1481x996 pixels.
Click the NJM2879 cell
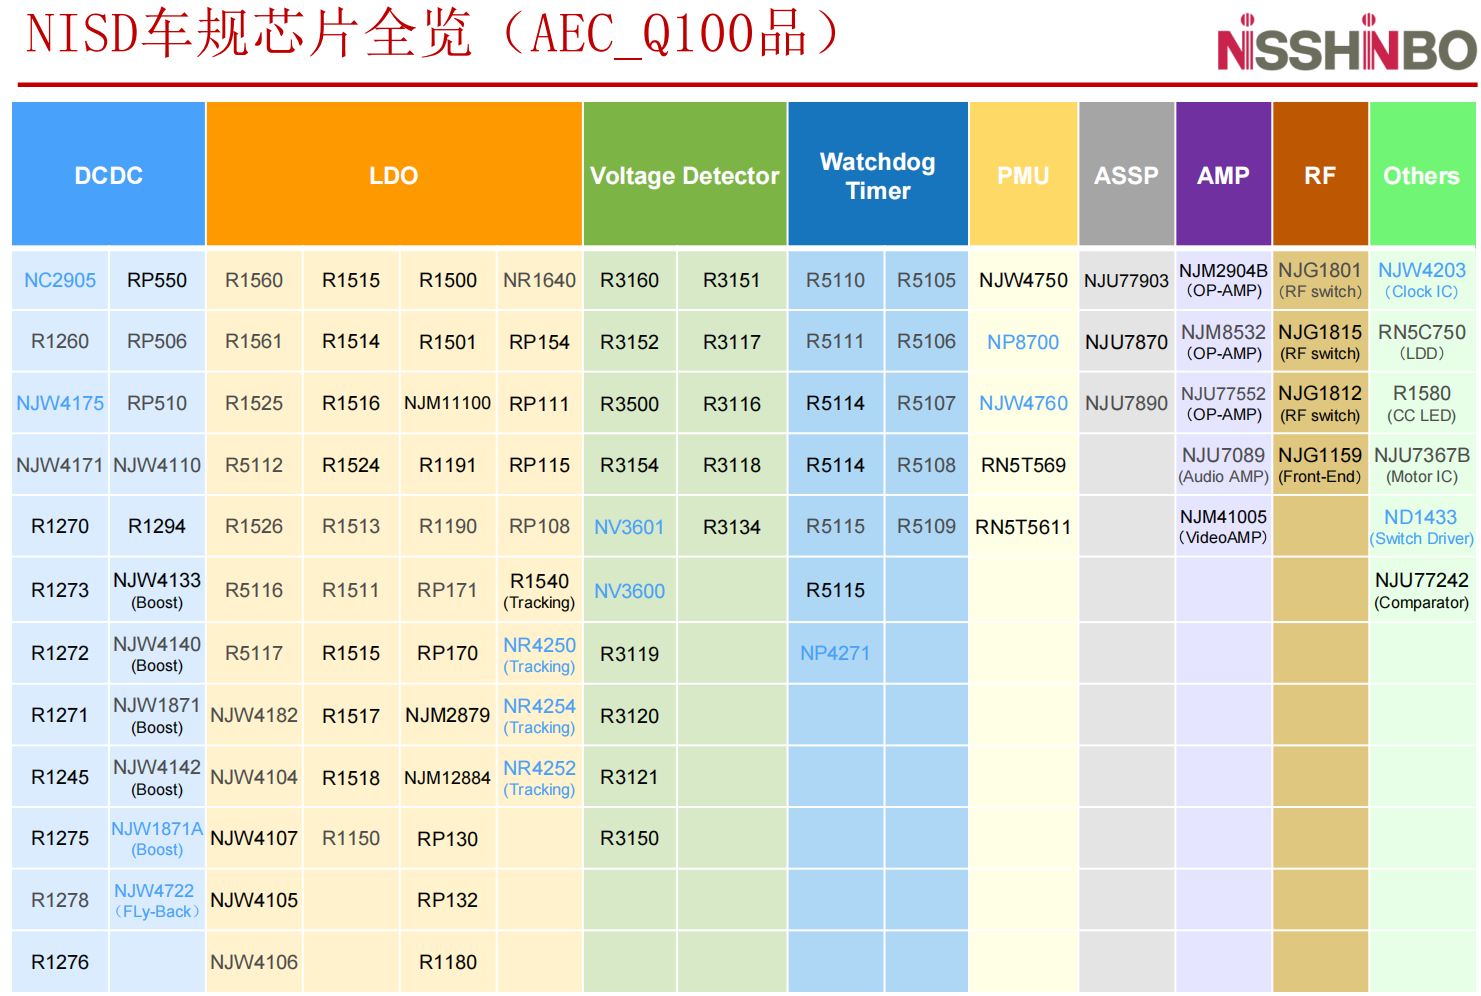tap(448, 715)
